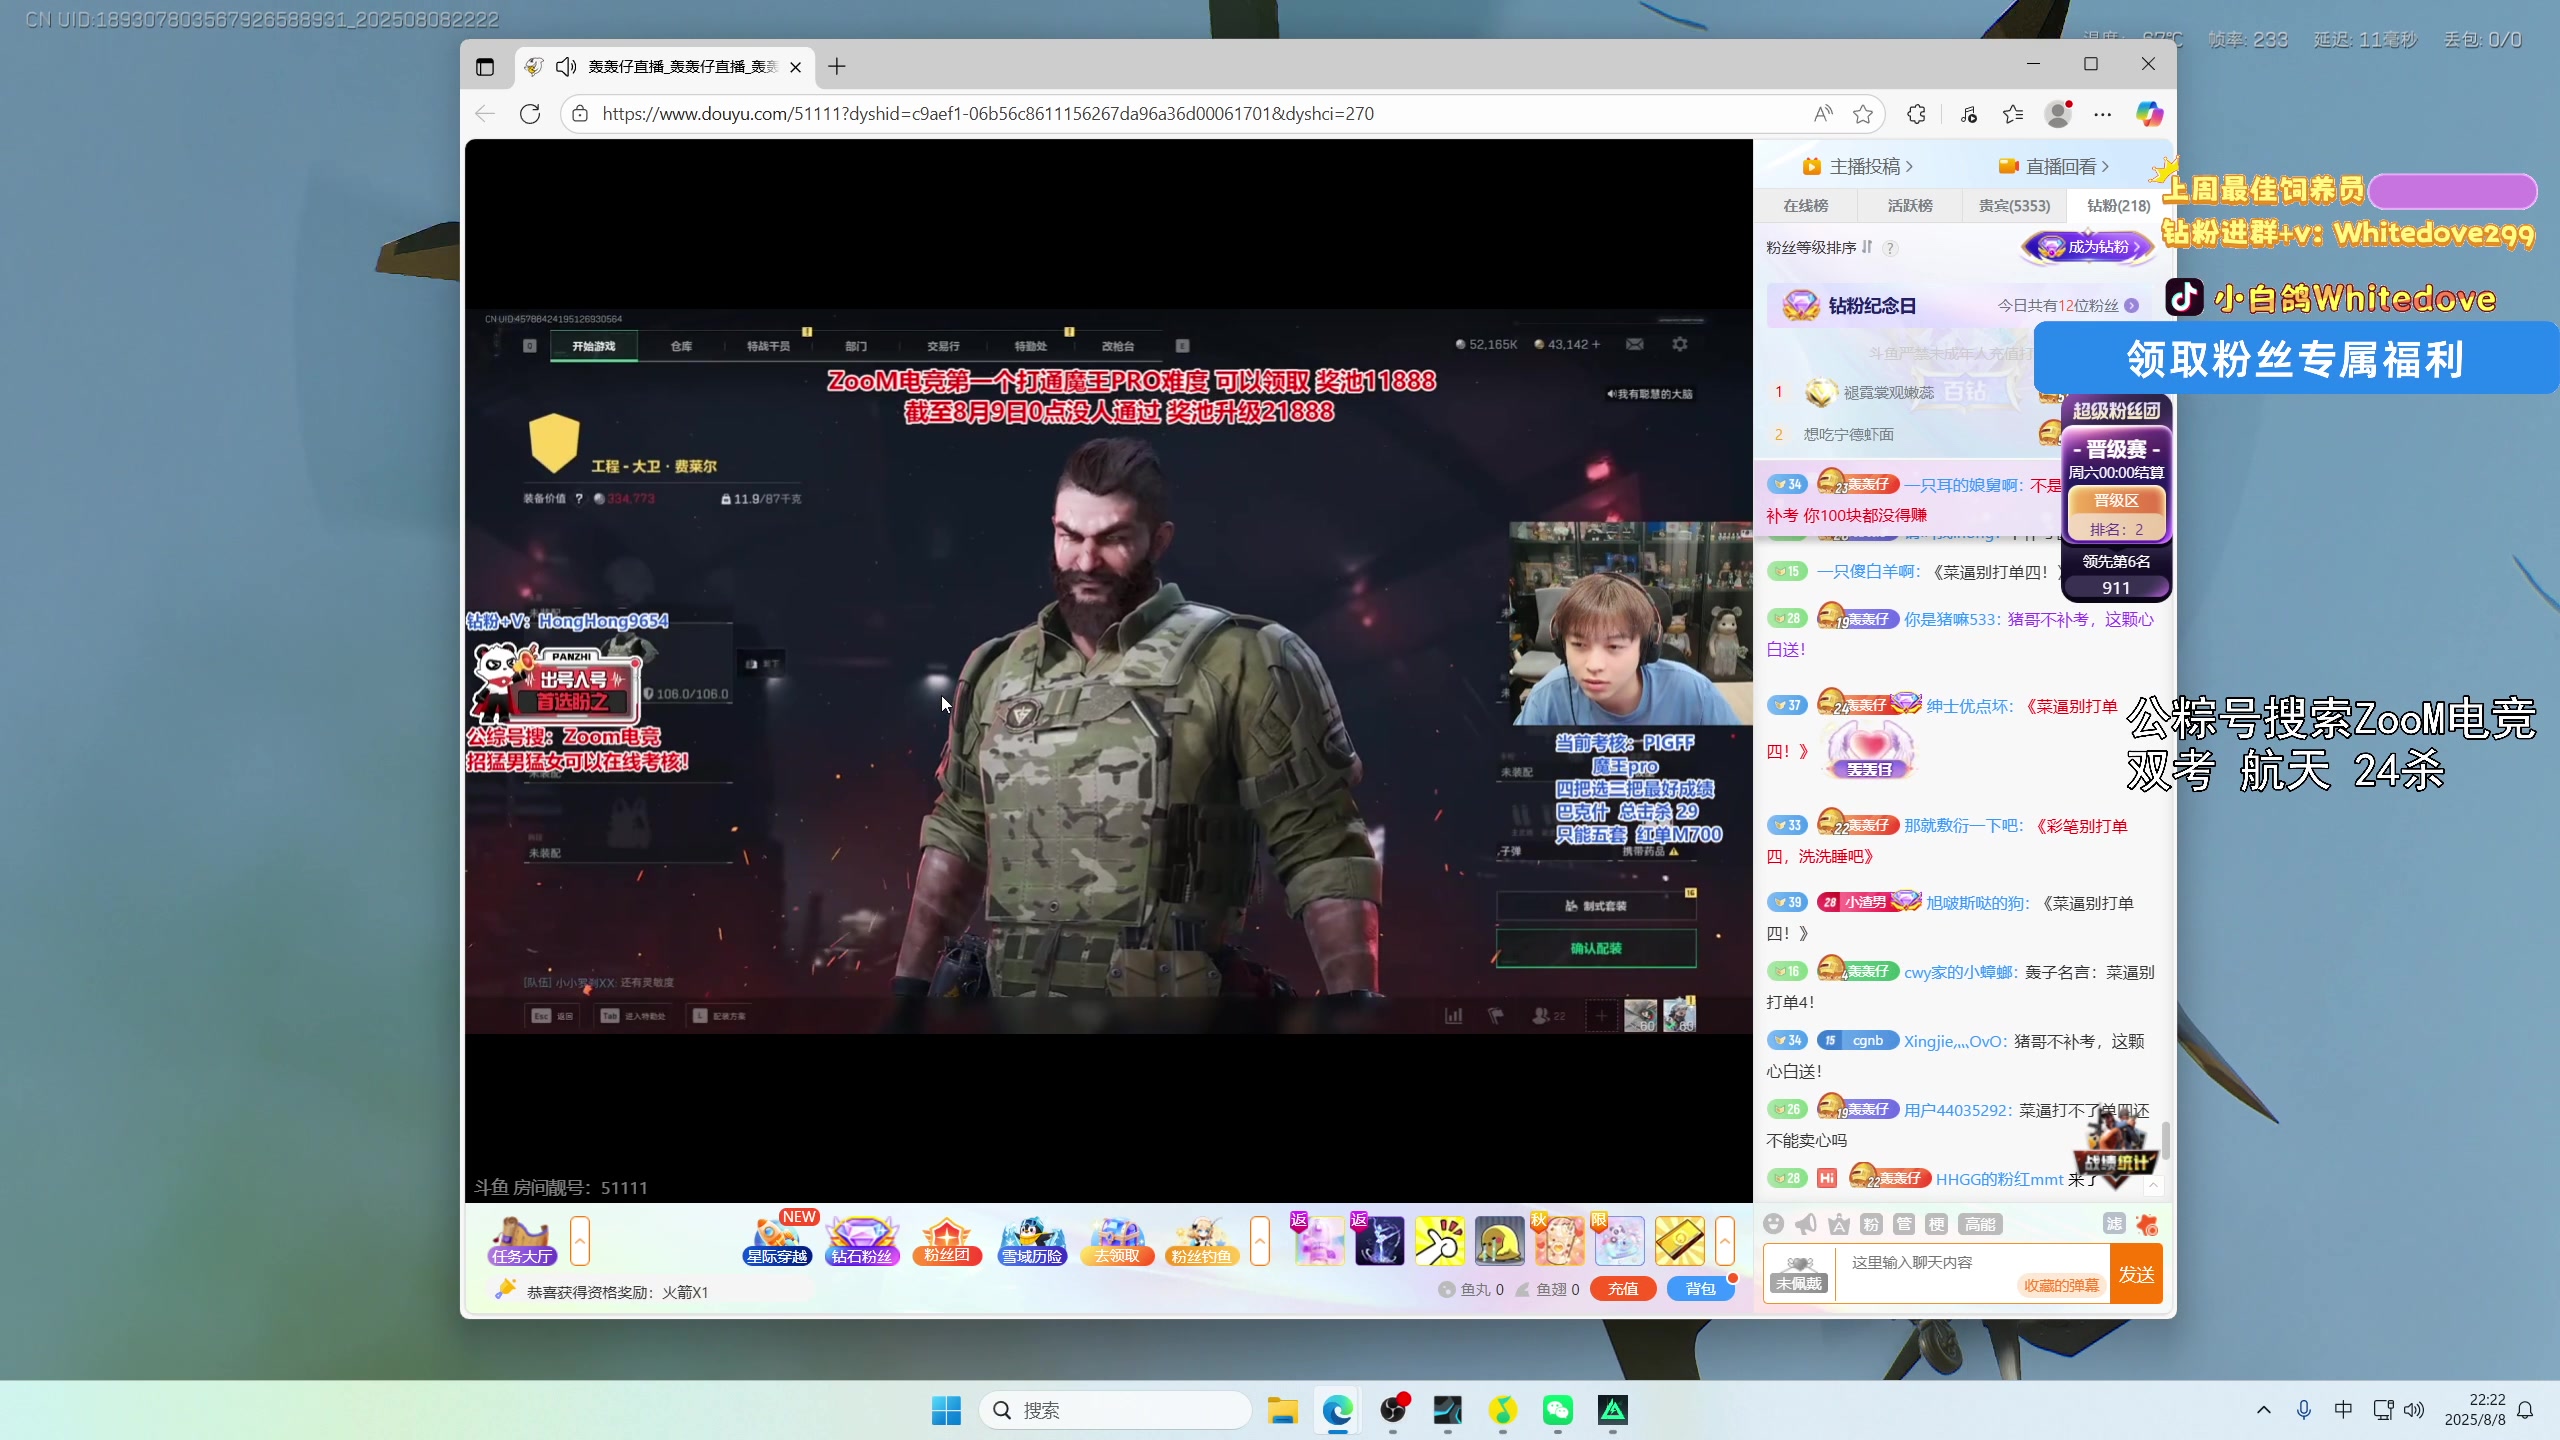The height and width of the screenshot is (1440, 2560).
Task: Click the 发送 send button
Action: tap(2136, 1274)
